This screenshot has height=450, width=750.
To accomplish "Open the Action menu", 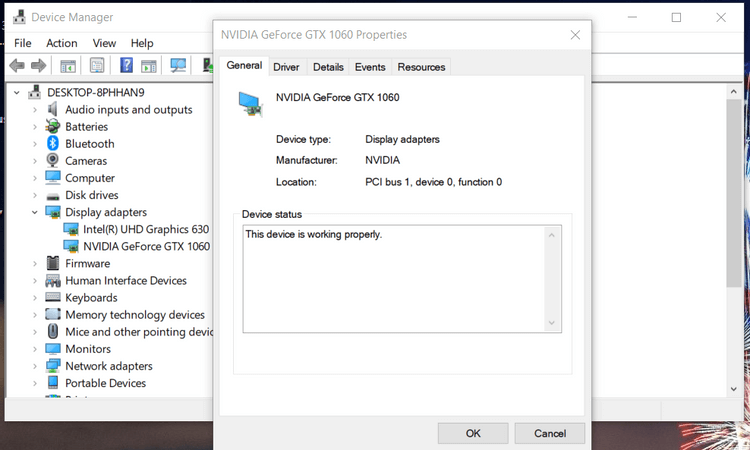I will [61, 43].
